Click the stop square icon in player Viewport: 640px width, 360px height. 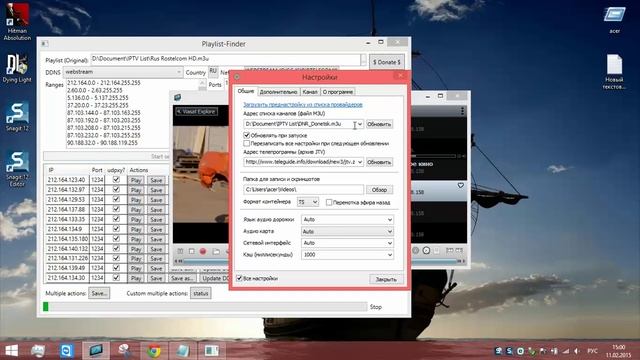point(191,251)
